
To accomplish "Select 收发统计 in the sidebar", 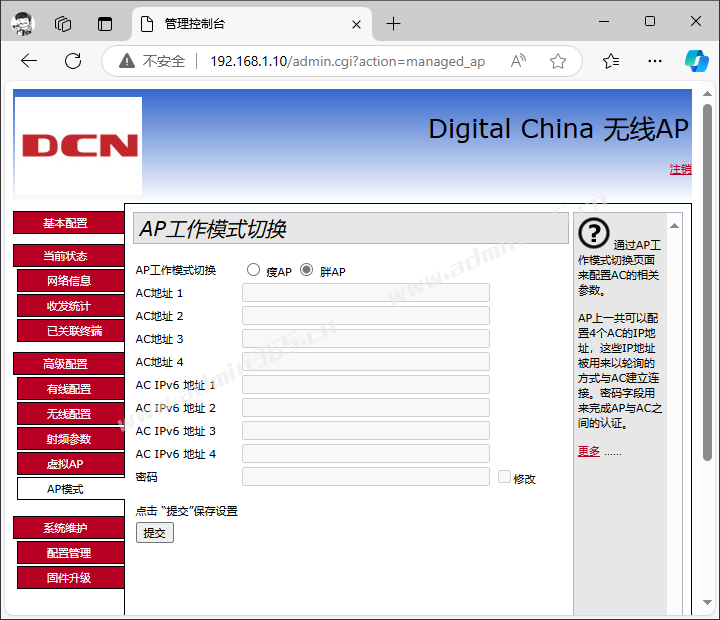I will 71,306.
